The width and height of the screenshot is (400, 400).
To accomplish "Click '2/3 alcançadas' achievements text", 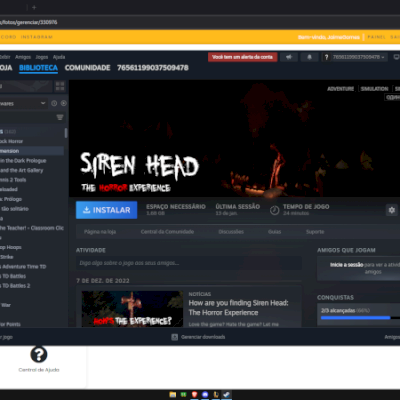I will point(338,310).
